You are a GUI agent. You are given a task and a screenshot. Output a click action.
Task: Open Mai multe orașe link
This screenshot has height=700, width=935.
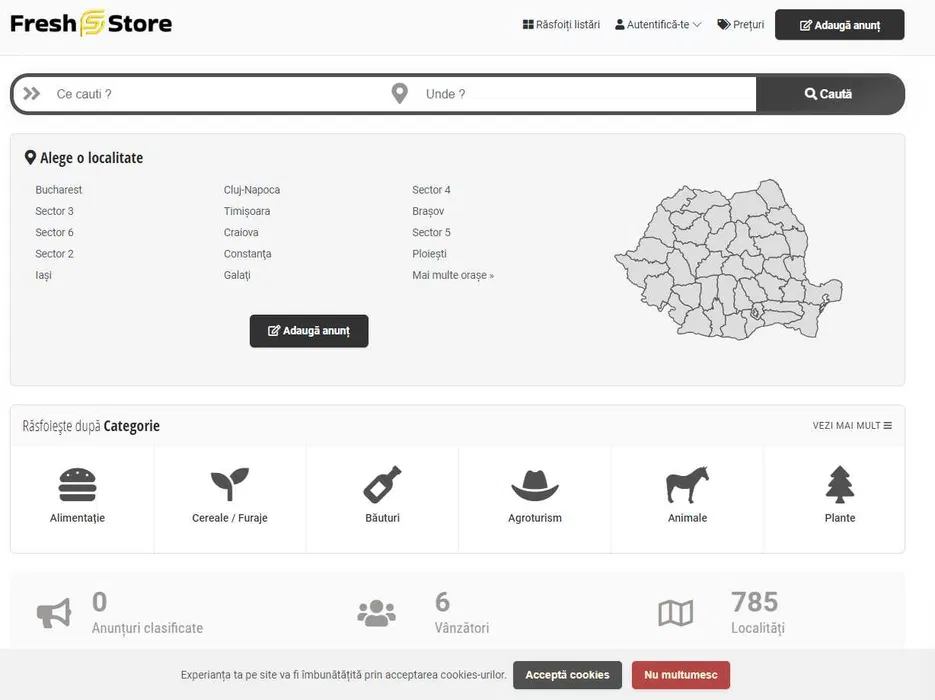pyautogui.click(x=453, y=275)
